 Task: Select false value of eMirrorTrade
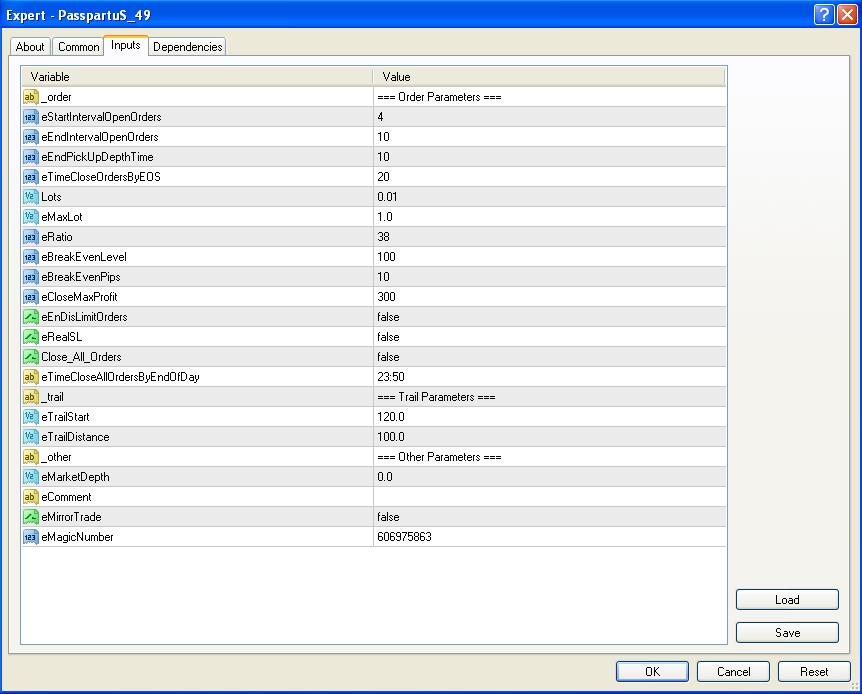(x=388, y=517)
